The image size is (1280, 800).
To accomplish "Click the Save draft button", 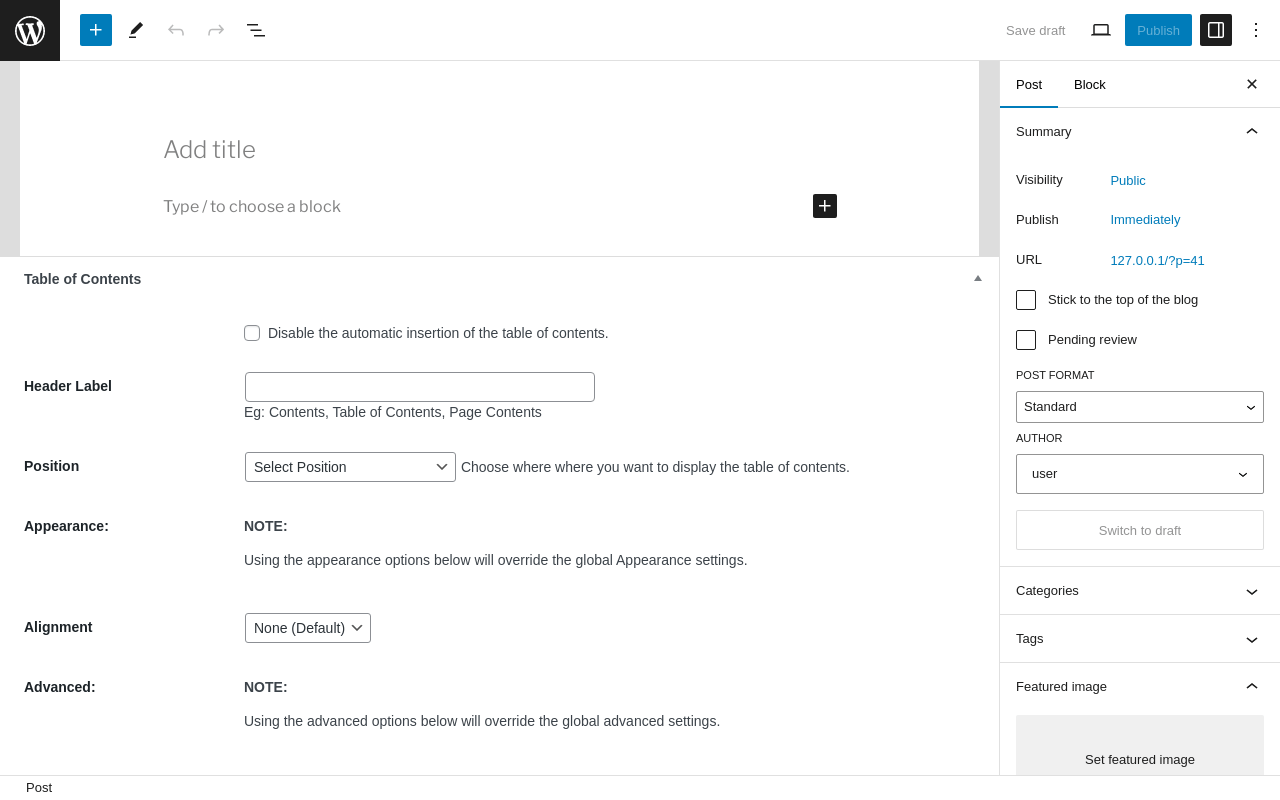I will [1035, 30].
